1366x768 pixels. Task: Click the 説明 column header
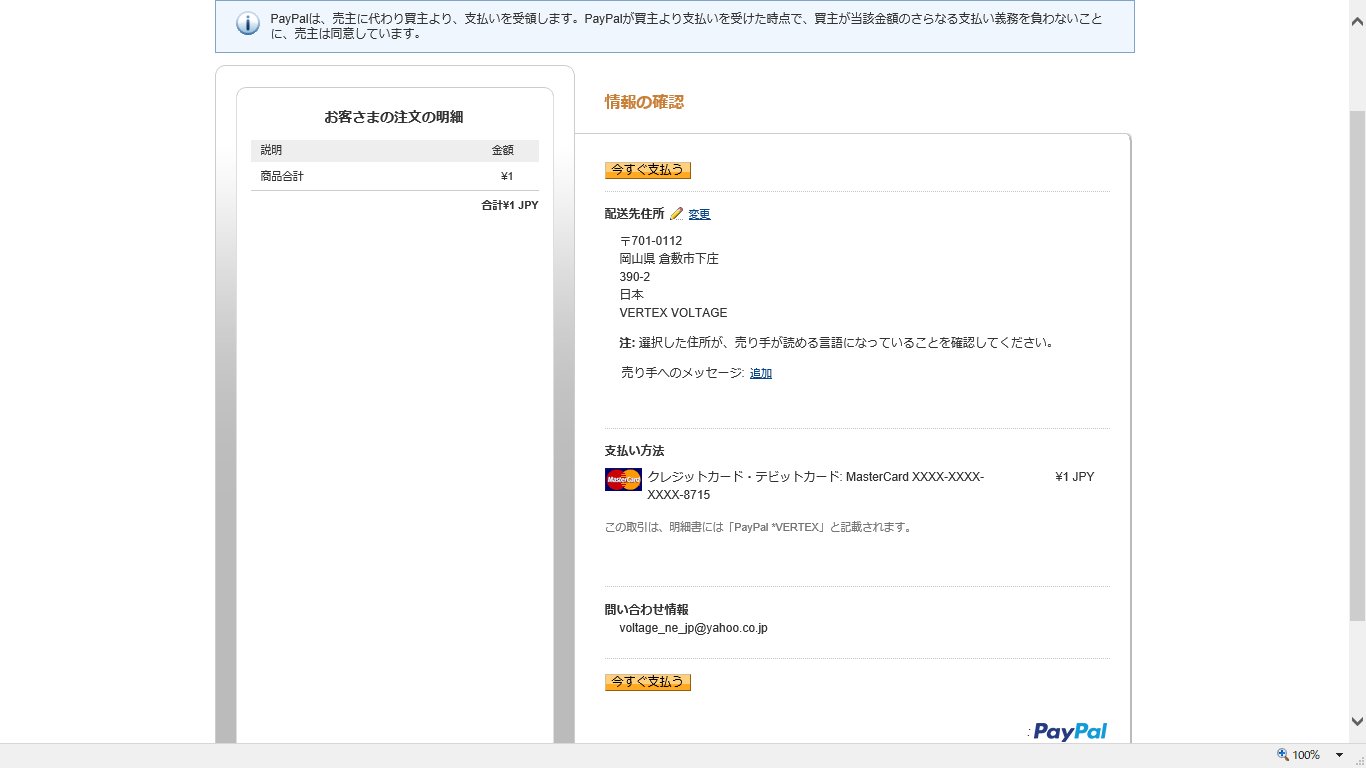tap(271, 150)
